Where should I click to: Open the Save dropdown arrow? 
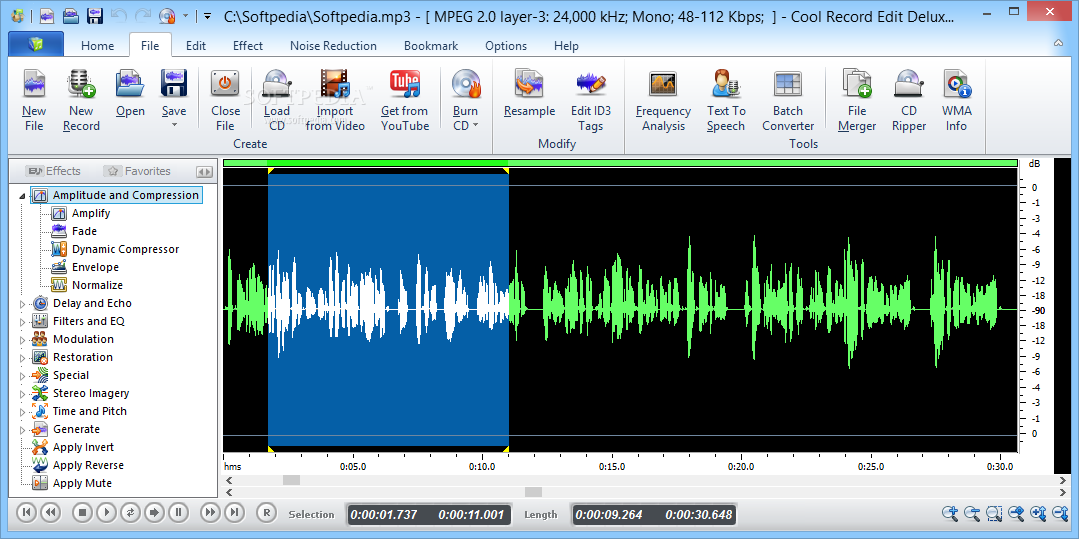(174, 125)
